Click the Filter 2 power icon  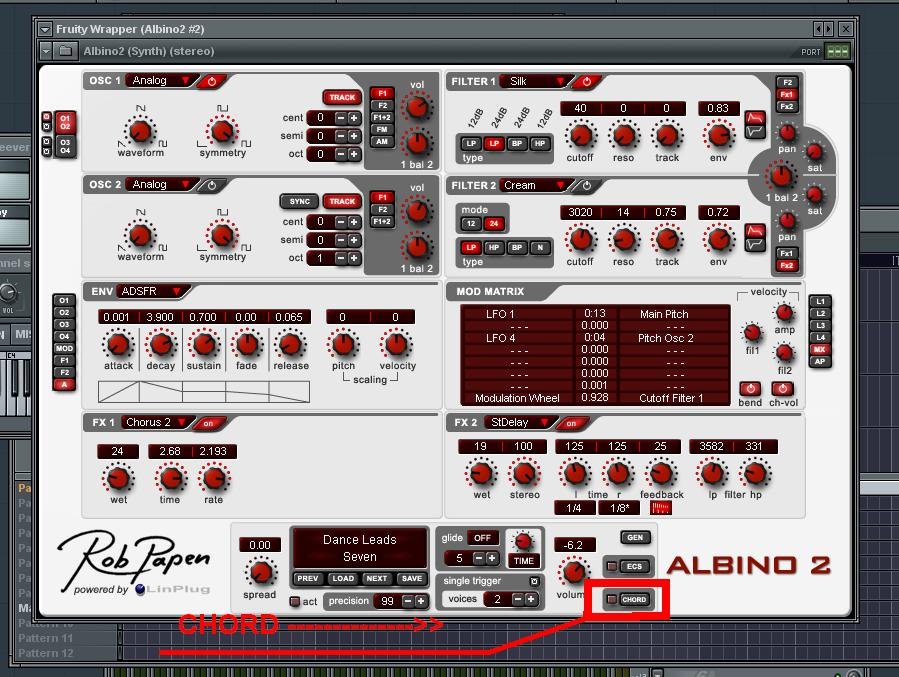(587, 186)
